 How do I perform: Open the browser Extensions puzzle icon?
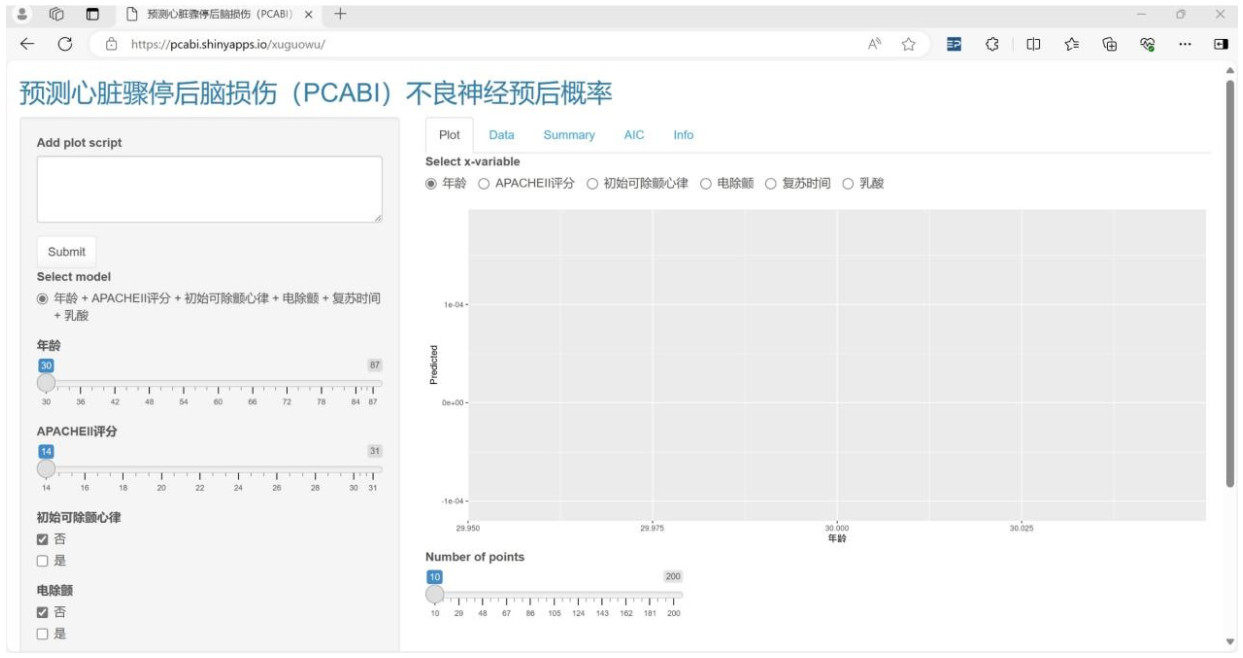pyautogui.click(x=993, y=44)
